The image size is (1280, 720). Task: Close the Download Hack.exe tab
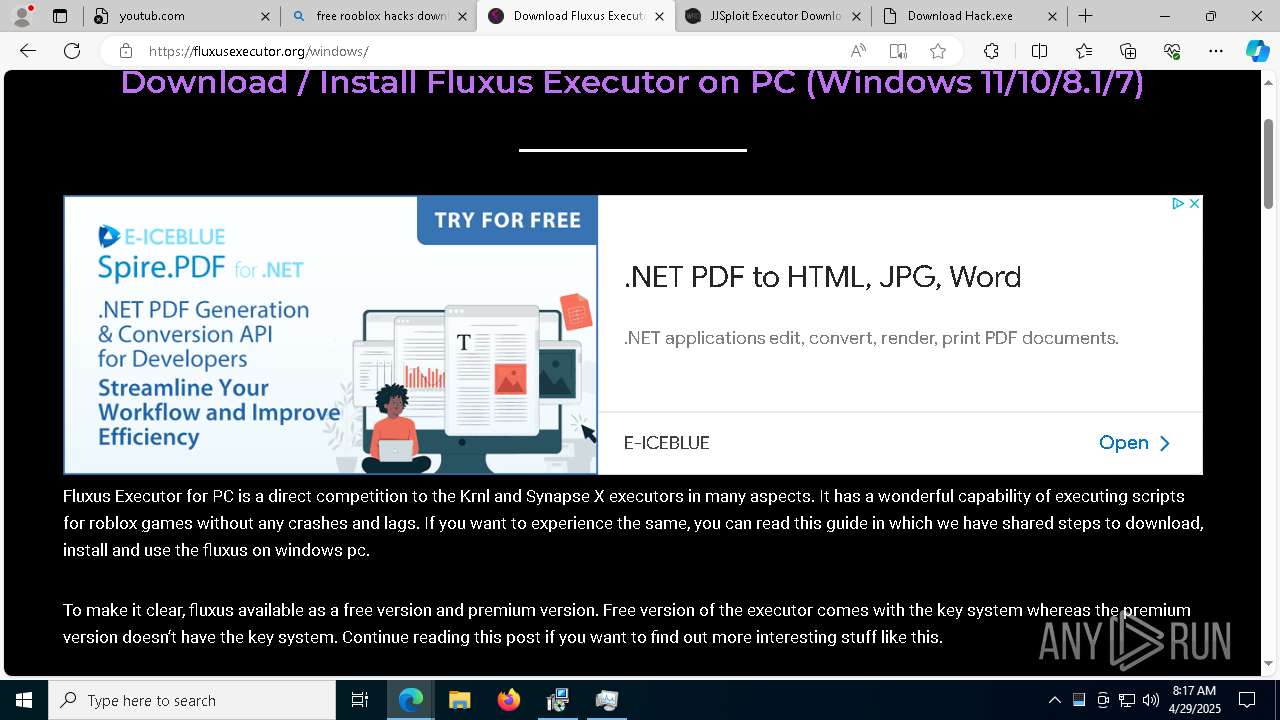[x=1052, y=16]
